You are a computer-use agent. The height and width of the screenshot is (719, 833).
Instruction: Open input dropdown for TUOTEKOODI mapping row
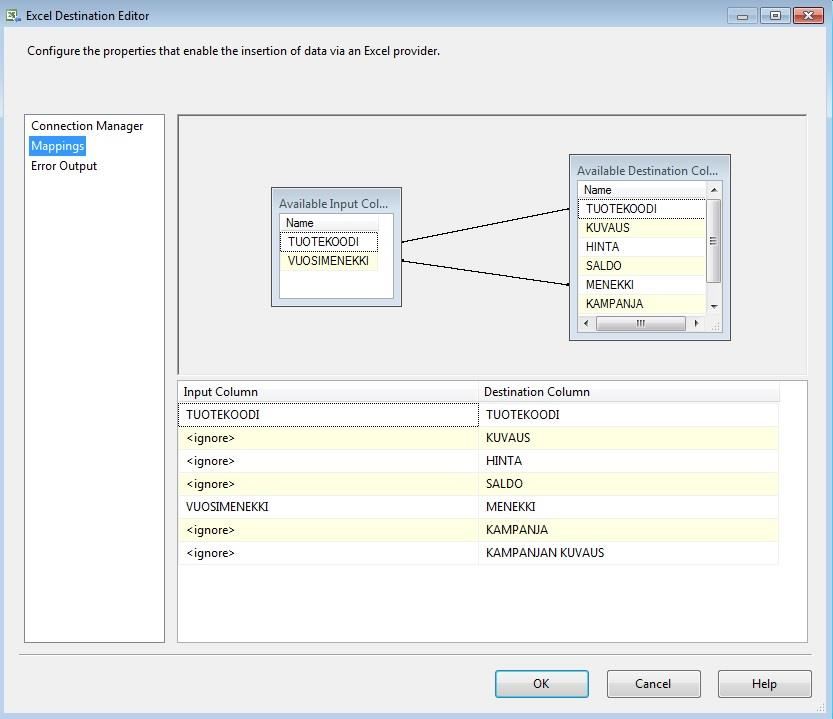click(x=328, y=415)
